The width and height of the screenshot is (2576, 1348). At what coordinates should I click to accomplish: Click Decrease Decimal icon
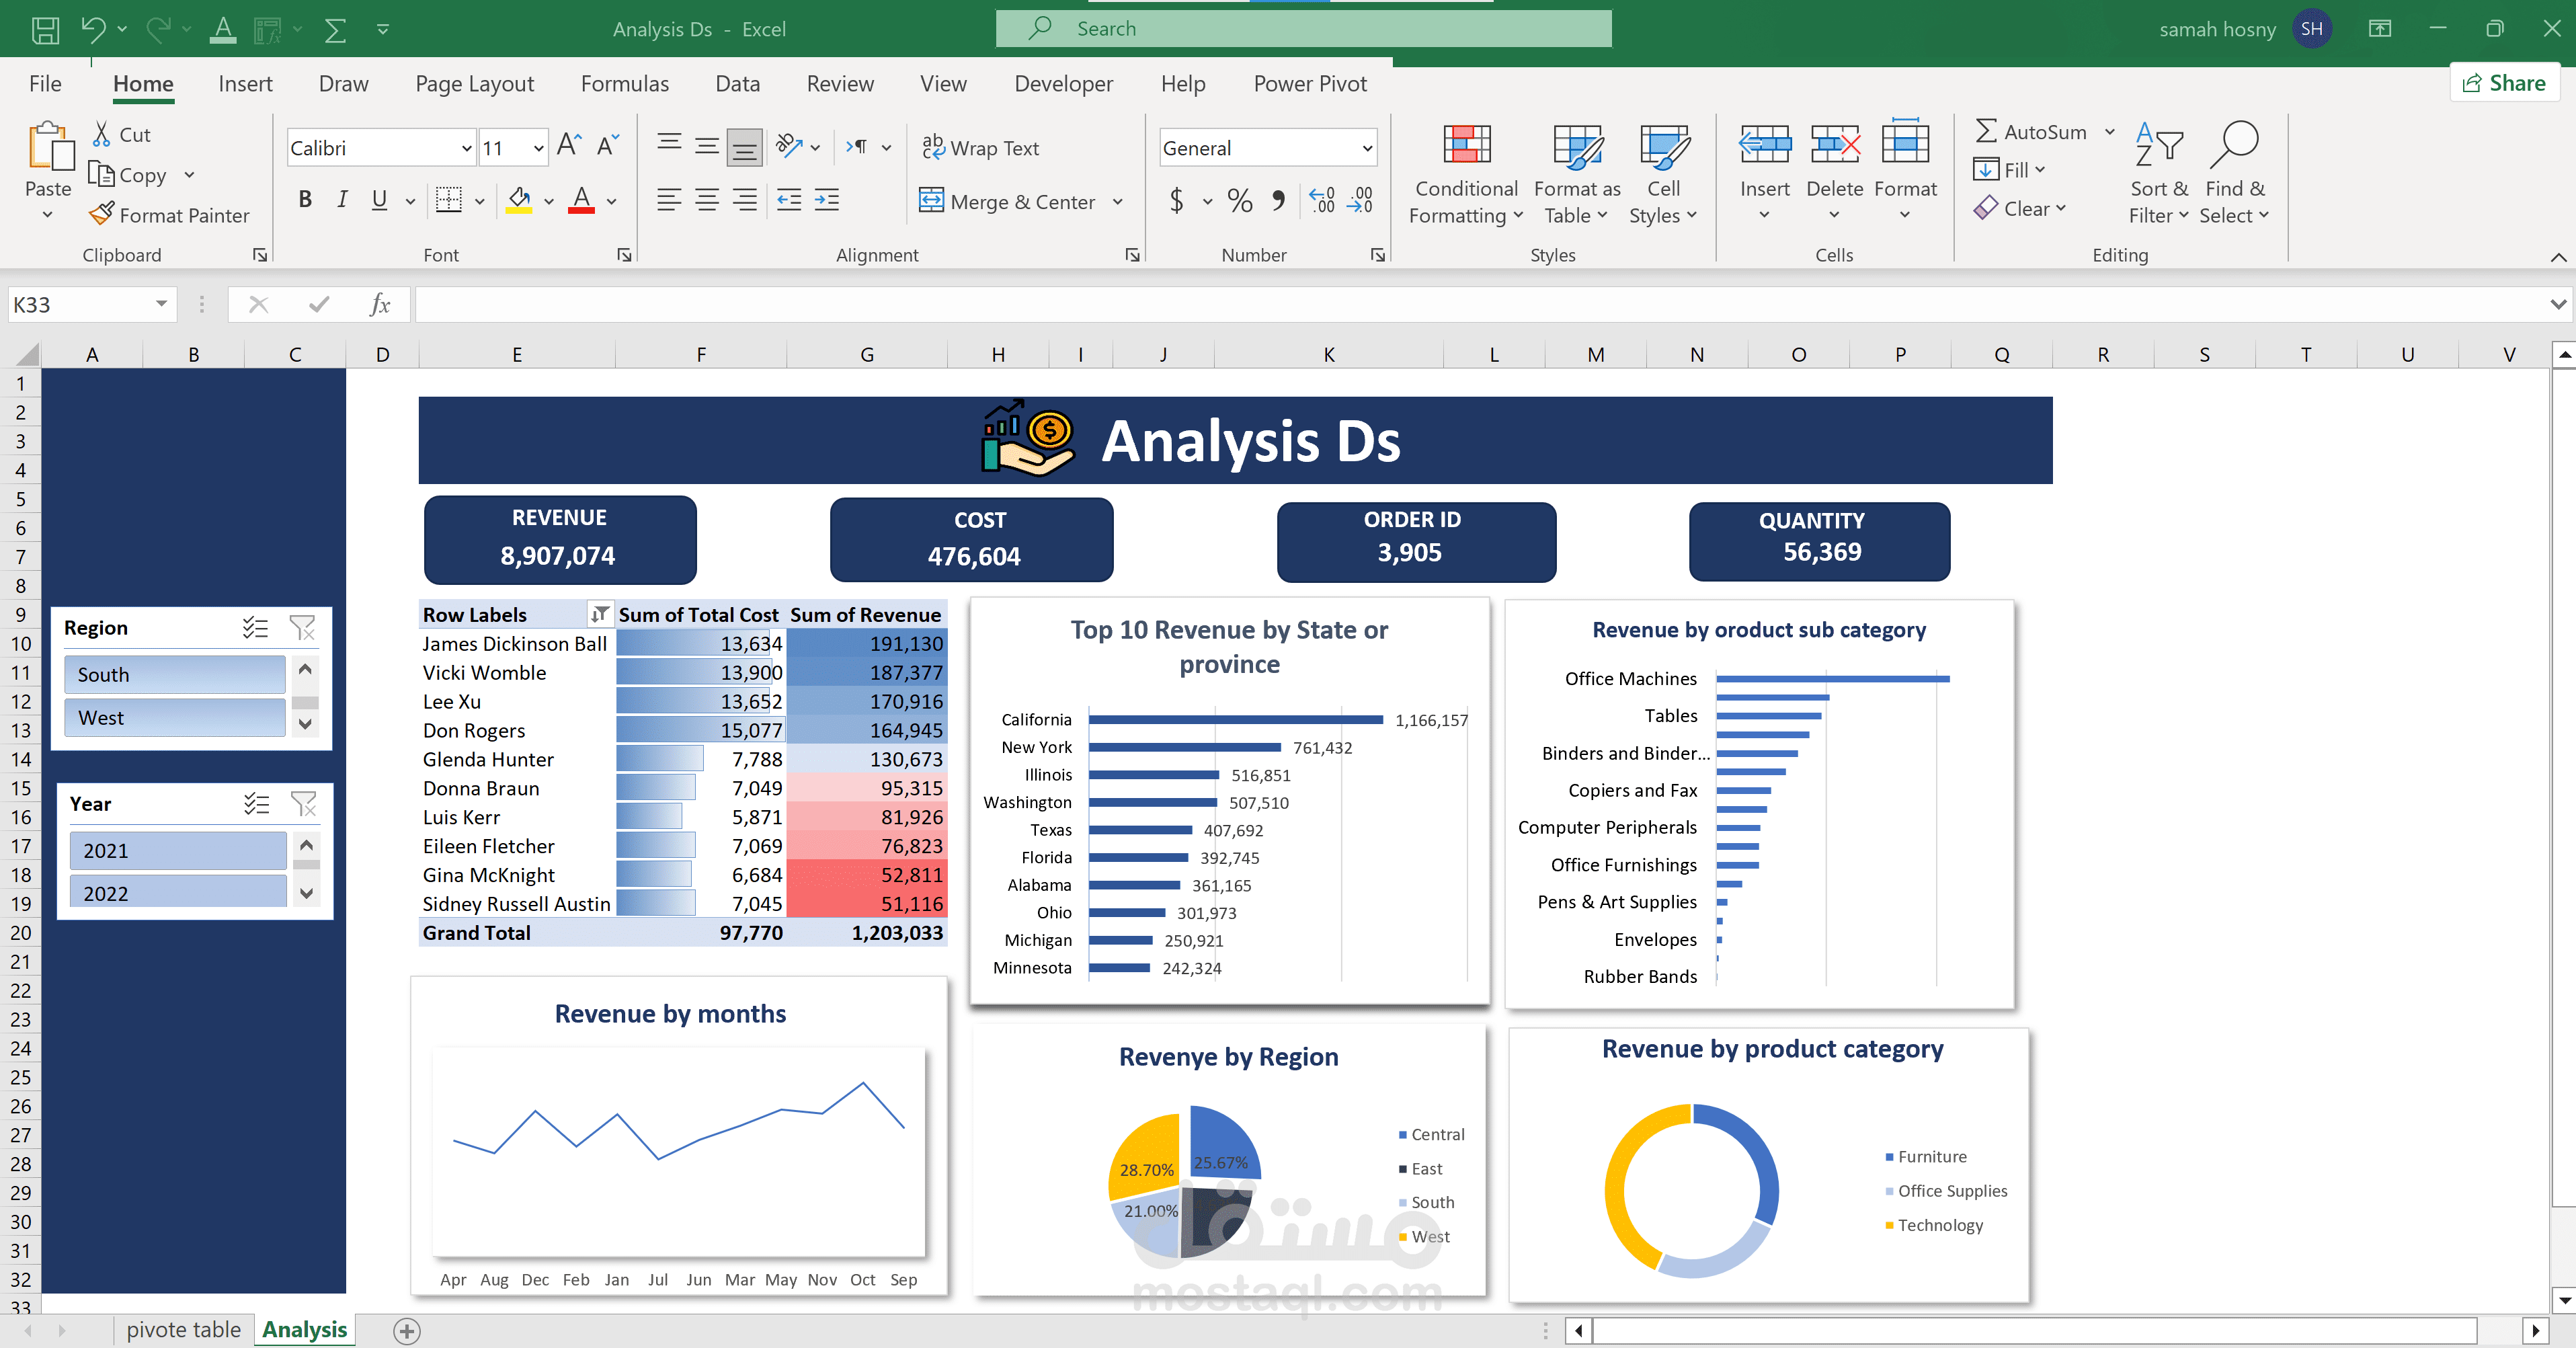point(1360,201)
